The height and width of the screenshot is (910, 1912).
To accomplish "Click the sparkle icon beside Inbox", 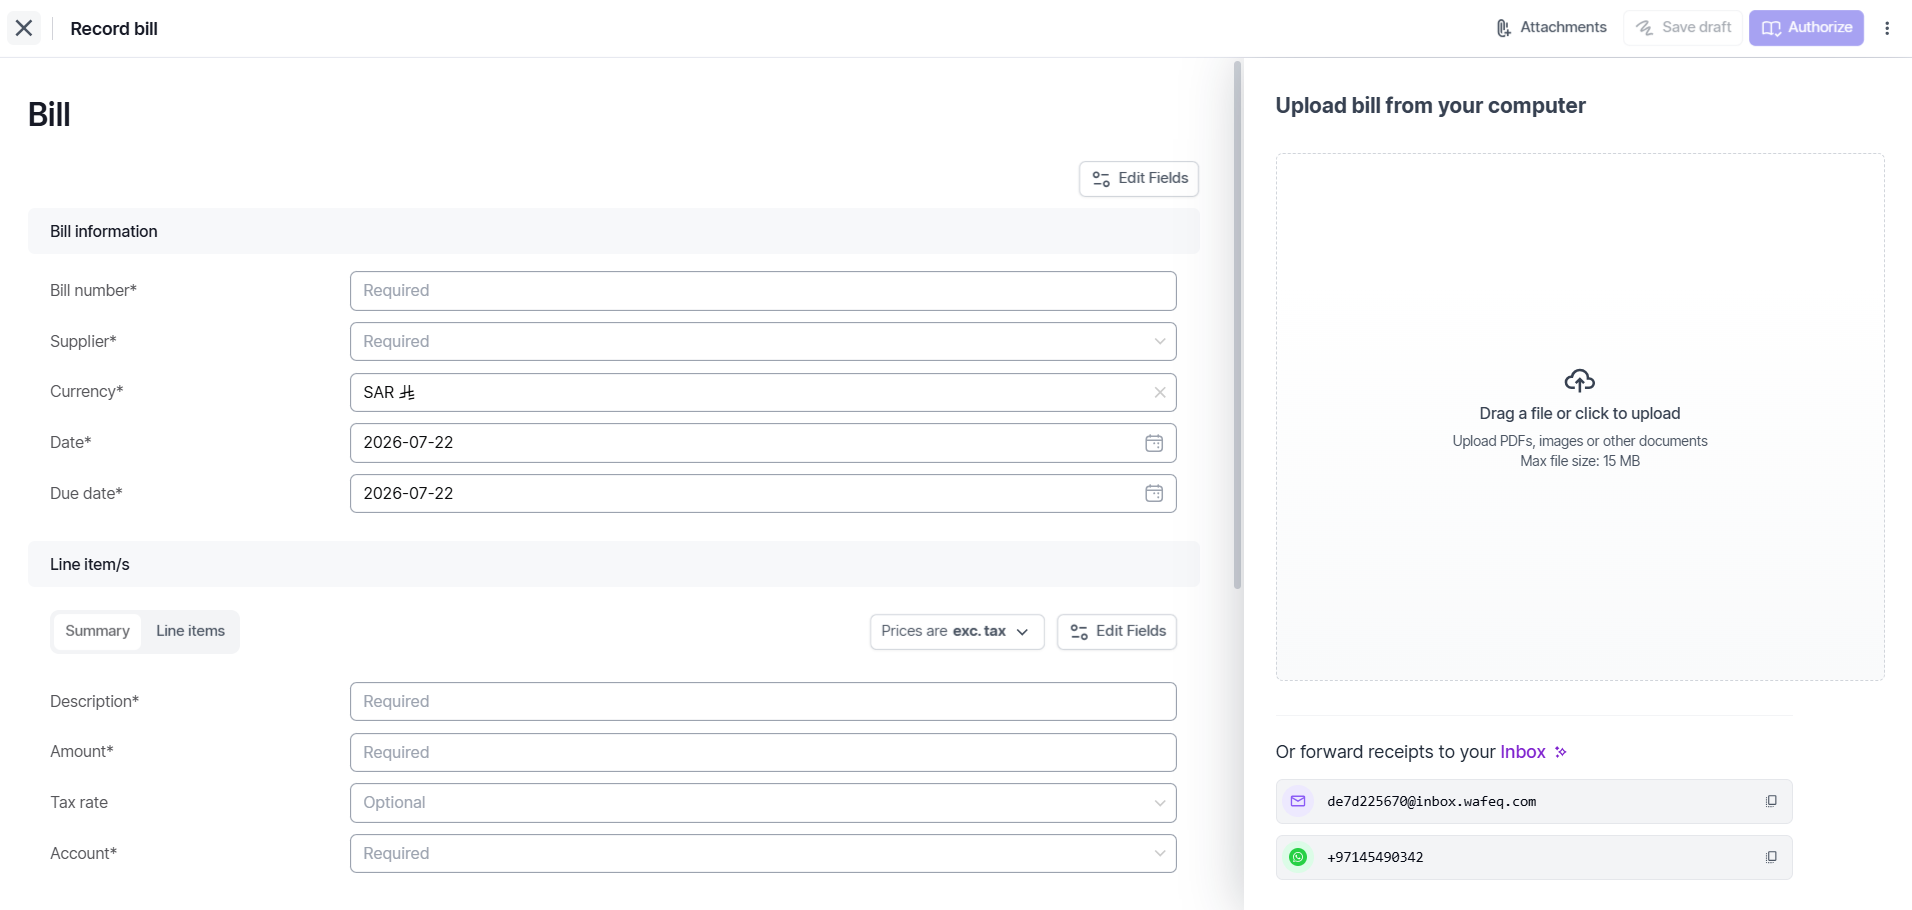I will click(x=1561, y=753).
